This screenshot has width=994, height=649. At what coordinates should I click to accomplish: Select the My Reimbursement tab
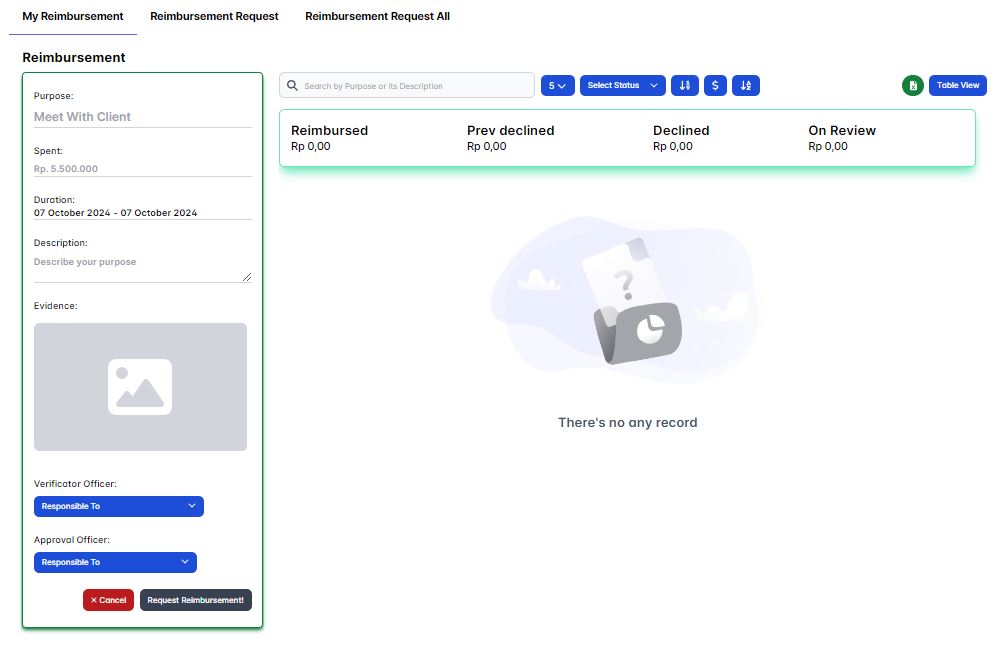[73, 17]
